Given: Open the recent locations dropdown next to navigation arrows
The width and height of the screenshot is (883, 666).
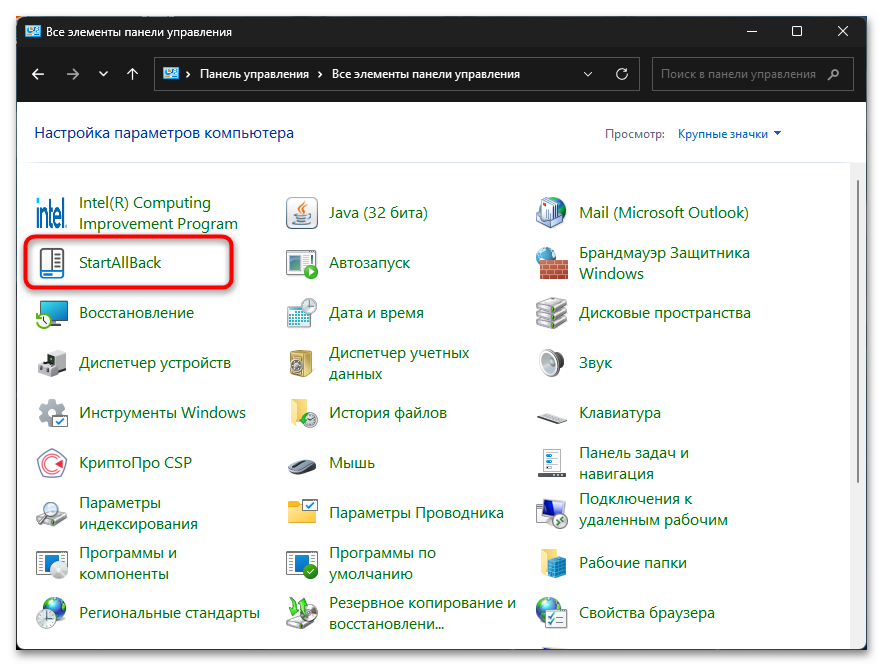Looking at the screenshot, I should (x=103, y=73).
